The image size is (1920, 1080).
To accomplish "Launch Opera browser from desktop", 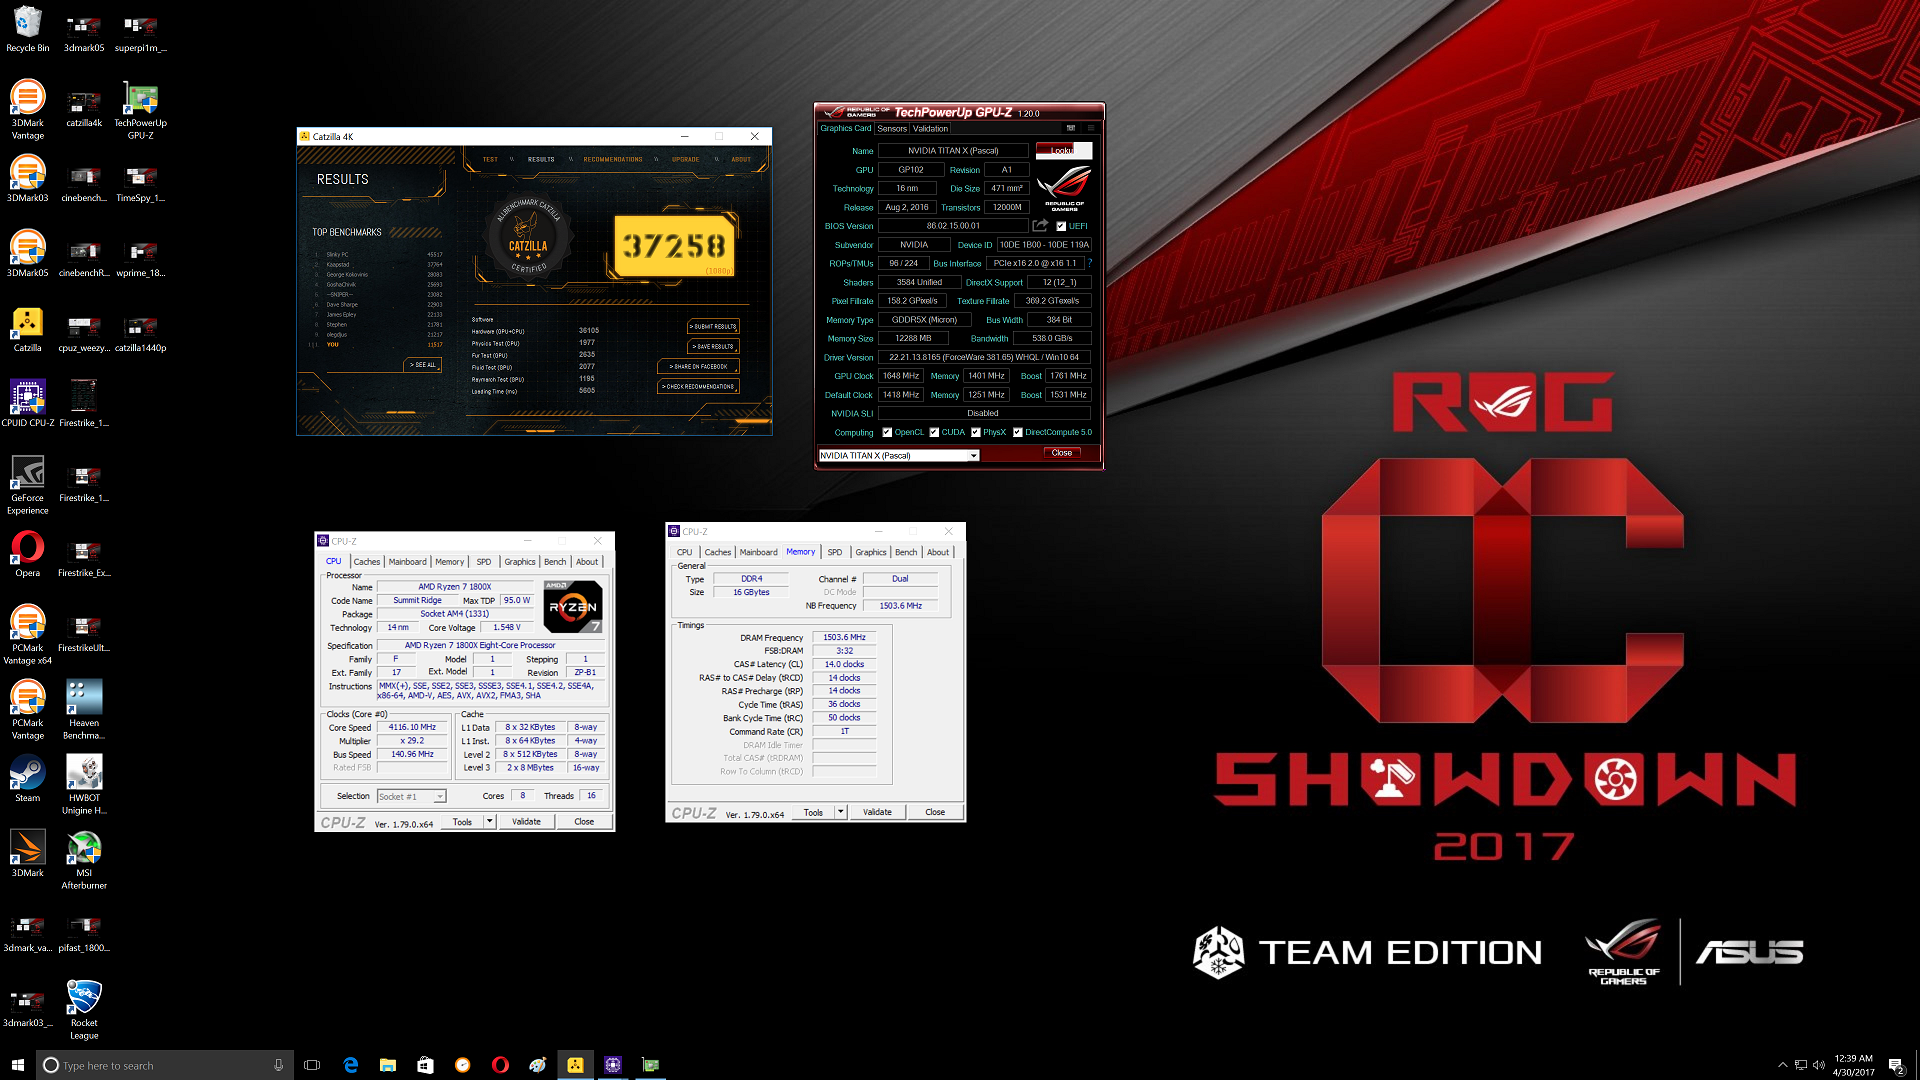I will click(27, 555).
